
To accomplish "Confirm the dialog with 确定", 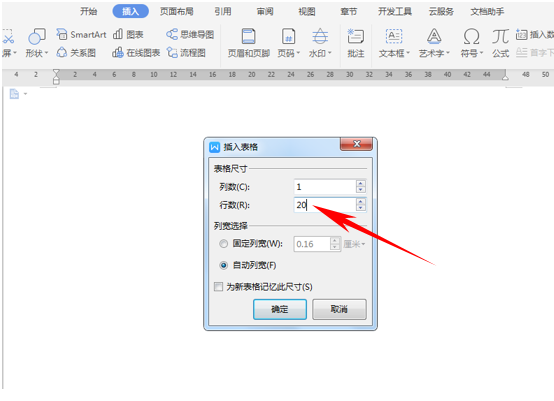I will tap(280, 309).
